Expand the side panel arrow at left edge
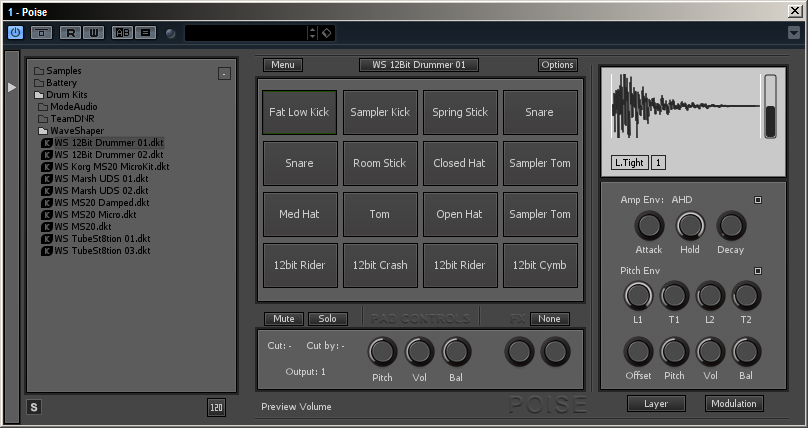Viewport: 808px width, 428px height. click(x=12, y=88)
